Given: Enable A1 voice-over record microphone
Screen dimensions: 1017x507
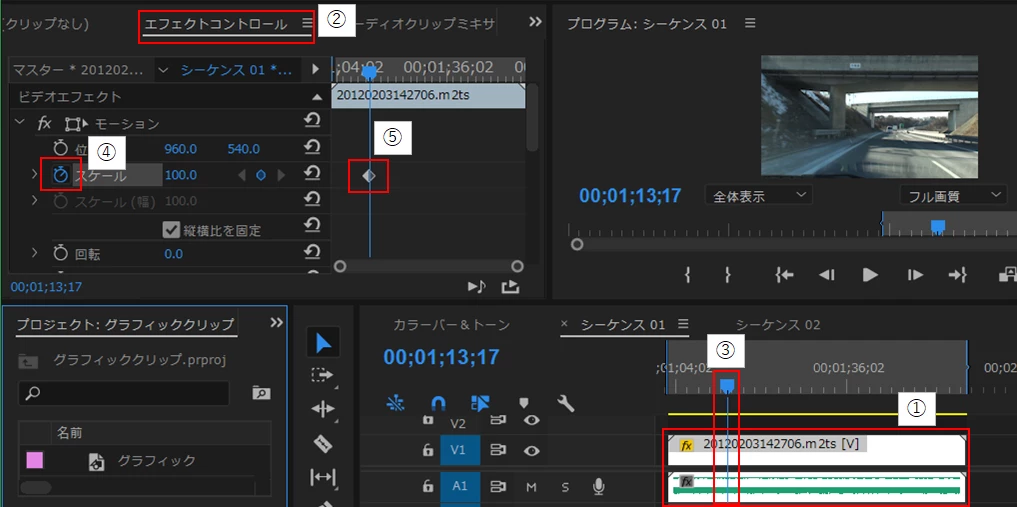Looking at the screenshot, I should click(599, 486).
